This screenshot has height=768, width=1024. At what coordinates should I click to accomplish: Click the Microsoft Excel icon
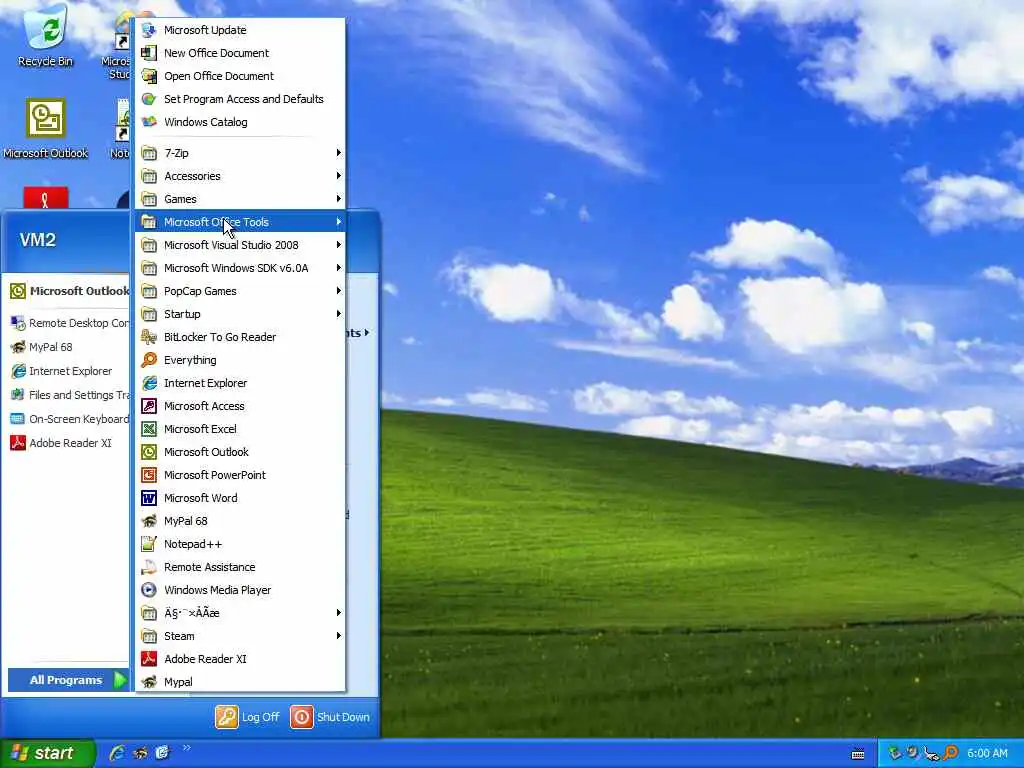(149, 429)
